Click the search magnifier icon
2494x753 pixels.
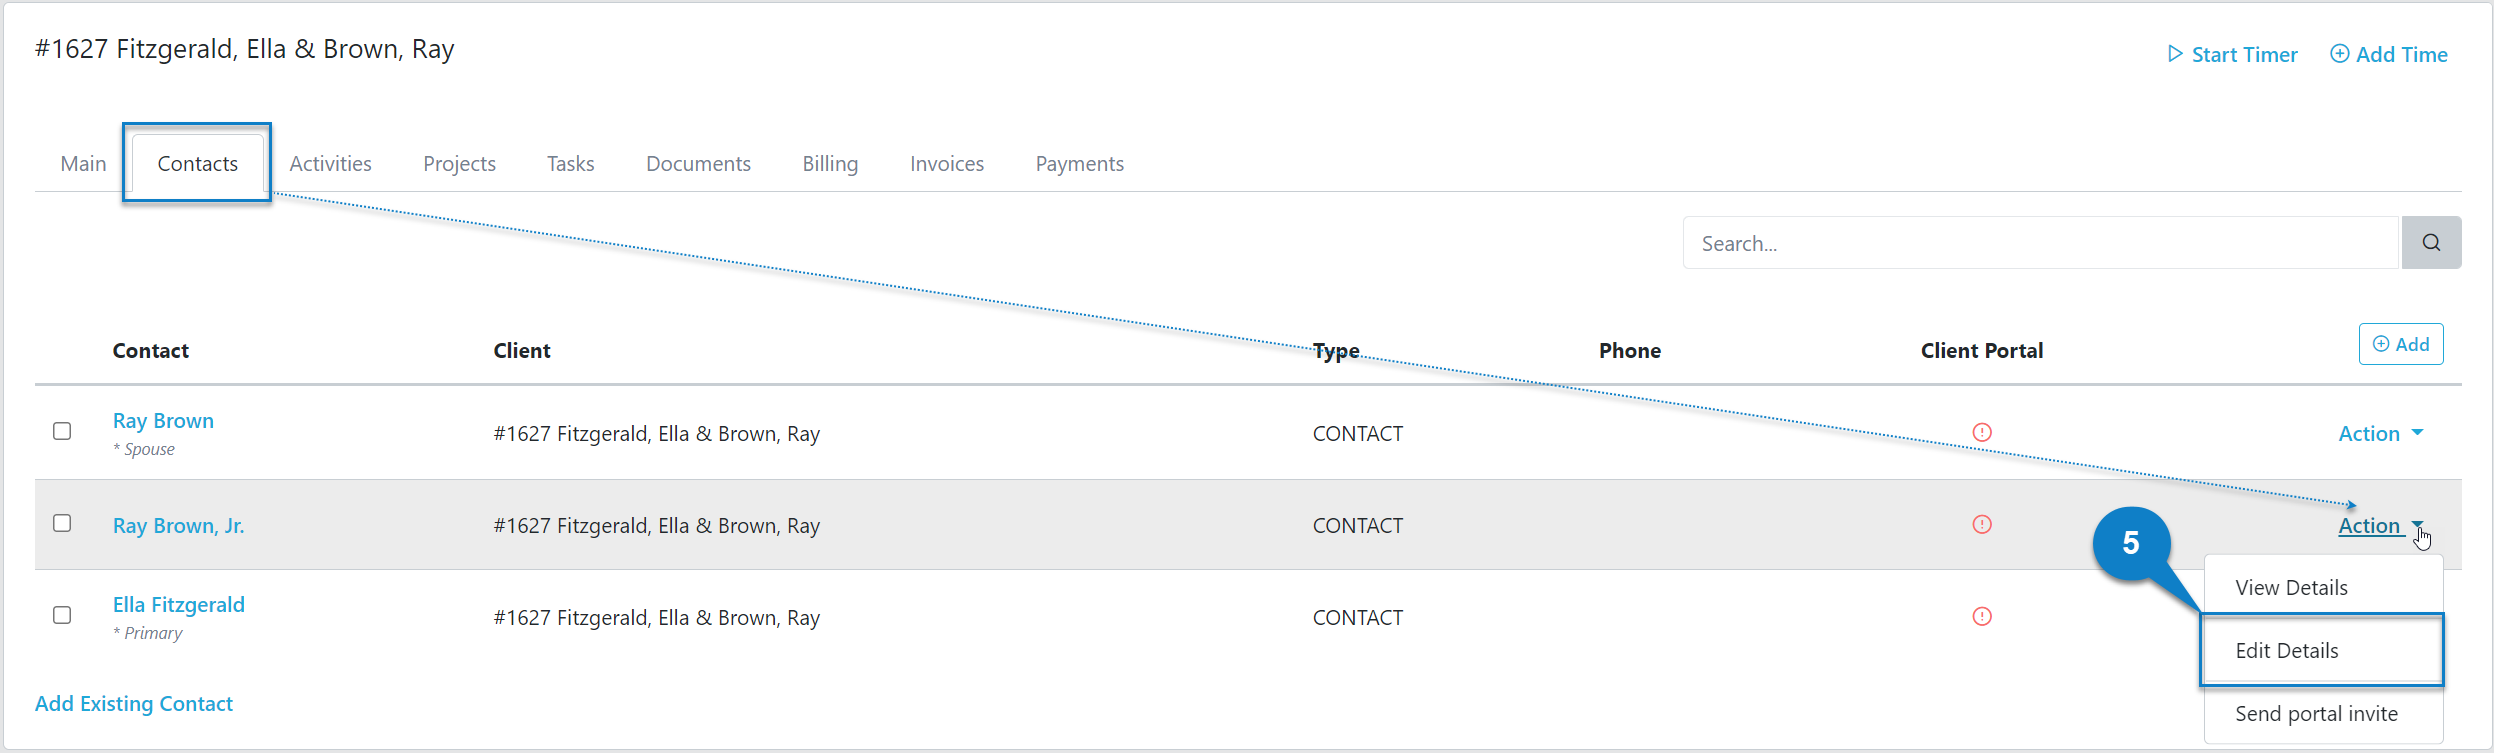click(2432, 242)
